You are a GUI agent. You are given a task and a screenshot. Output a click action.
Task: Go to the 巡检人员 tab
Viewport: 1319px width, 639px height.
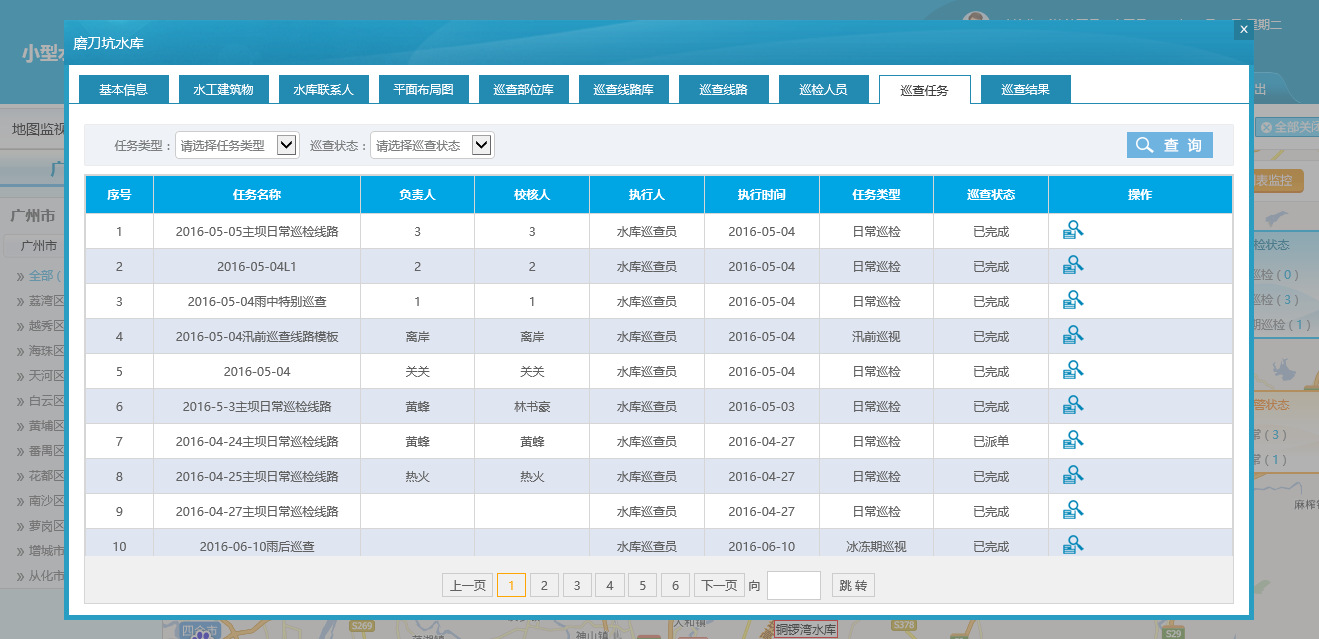tap(823, 89)
